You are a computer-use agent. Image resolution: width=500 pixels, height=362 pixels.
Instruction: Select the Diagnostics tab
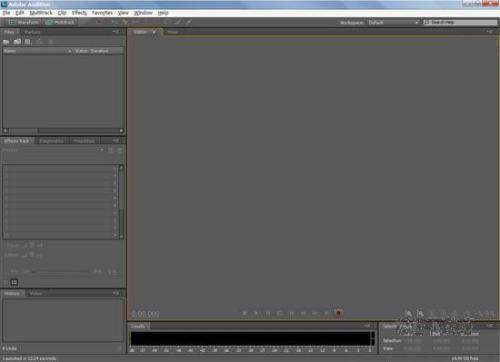(51, 141)
